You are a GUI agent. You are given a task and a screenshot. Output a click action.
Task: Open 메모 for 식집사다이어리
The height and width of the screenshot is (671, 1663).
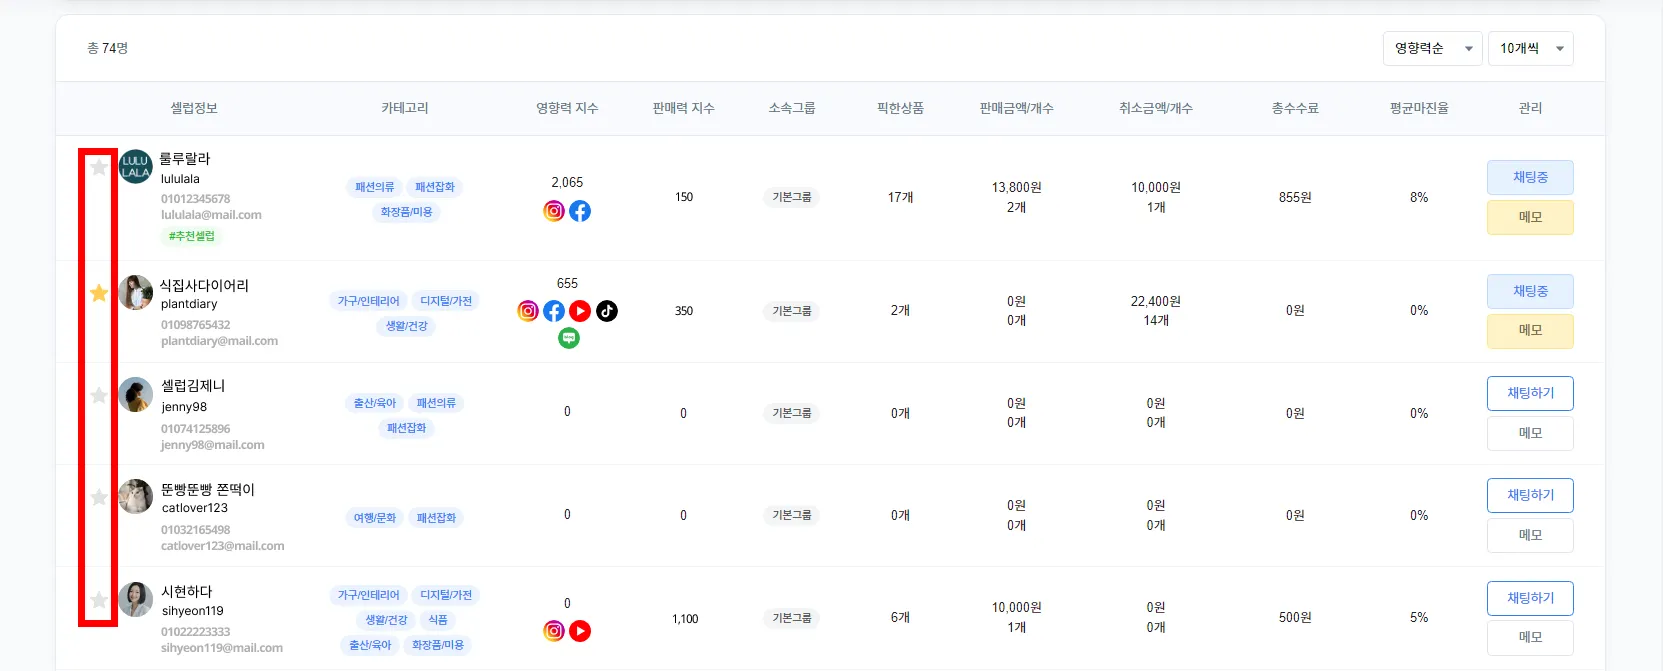coord(1530,330)
